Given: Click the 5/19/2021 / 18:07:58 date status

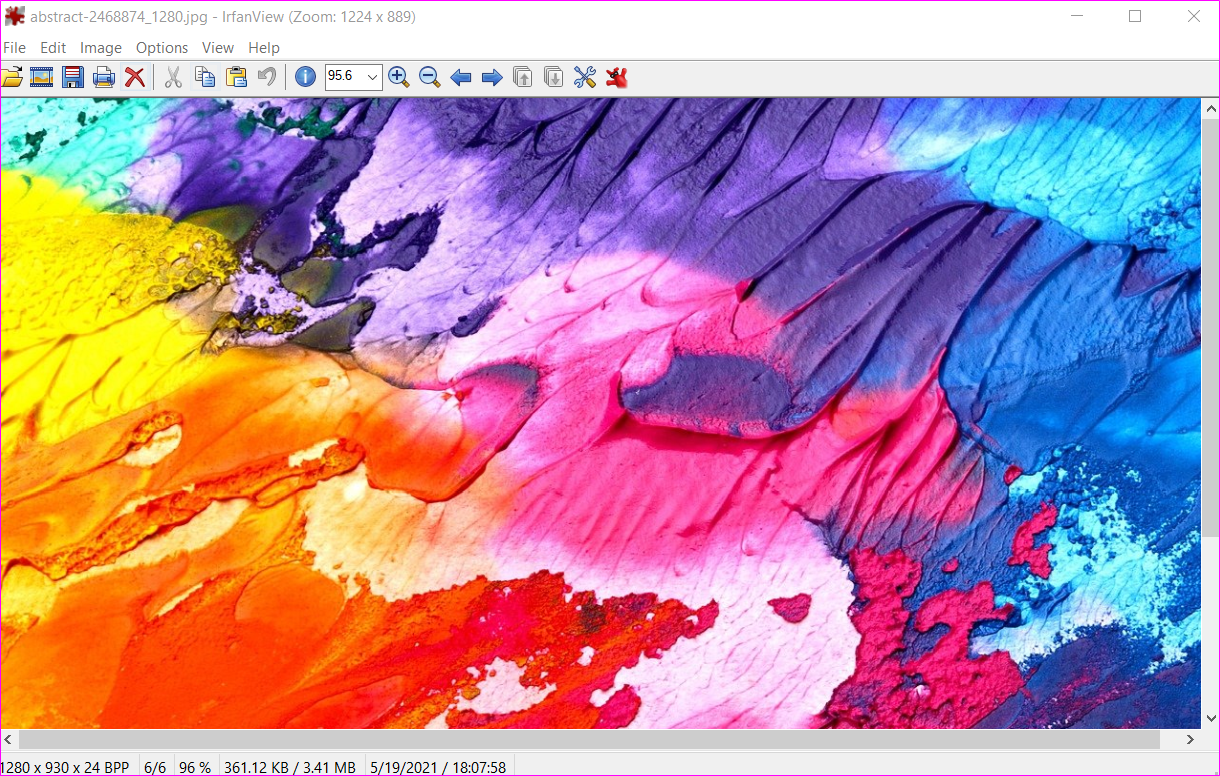Looking at the screenshot, I should click(438, 767).
